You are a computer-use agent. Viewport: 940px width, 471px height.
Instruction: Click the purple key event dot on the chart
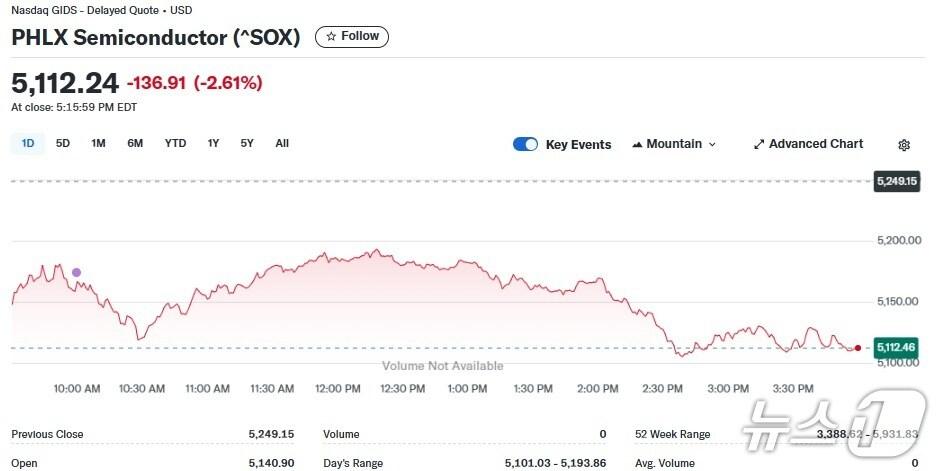(76, 272)
